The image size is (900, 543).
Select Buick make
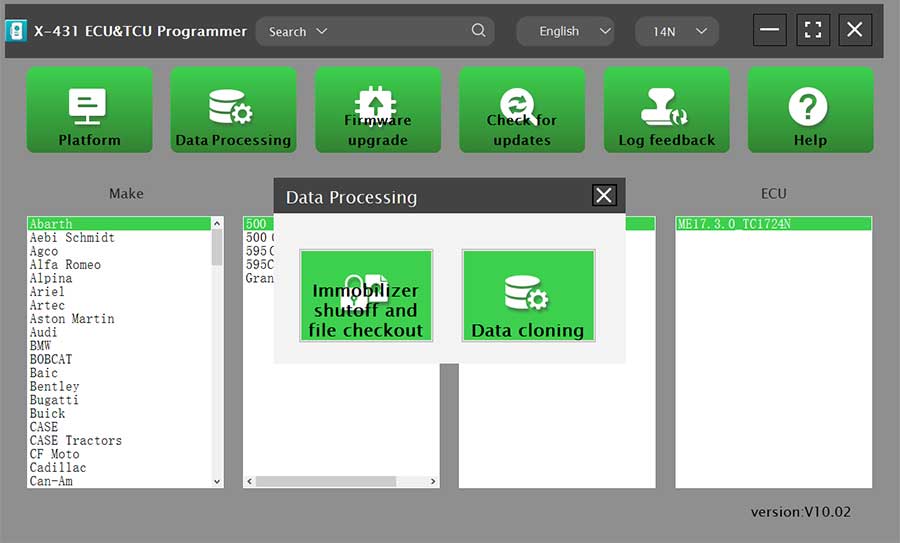pyautogui.click(x=119, y=413)
